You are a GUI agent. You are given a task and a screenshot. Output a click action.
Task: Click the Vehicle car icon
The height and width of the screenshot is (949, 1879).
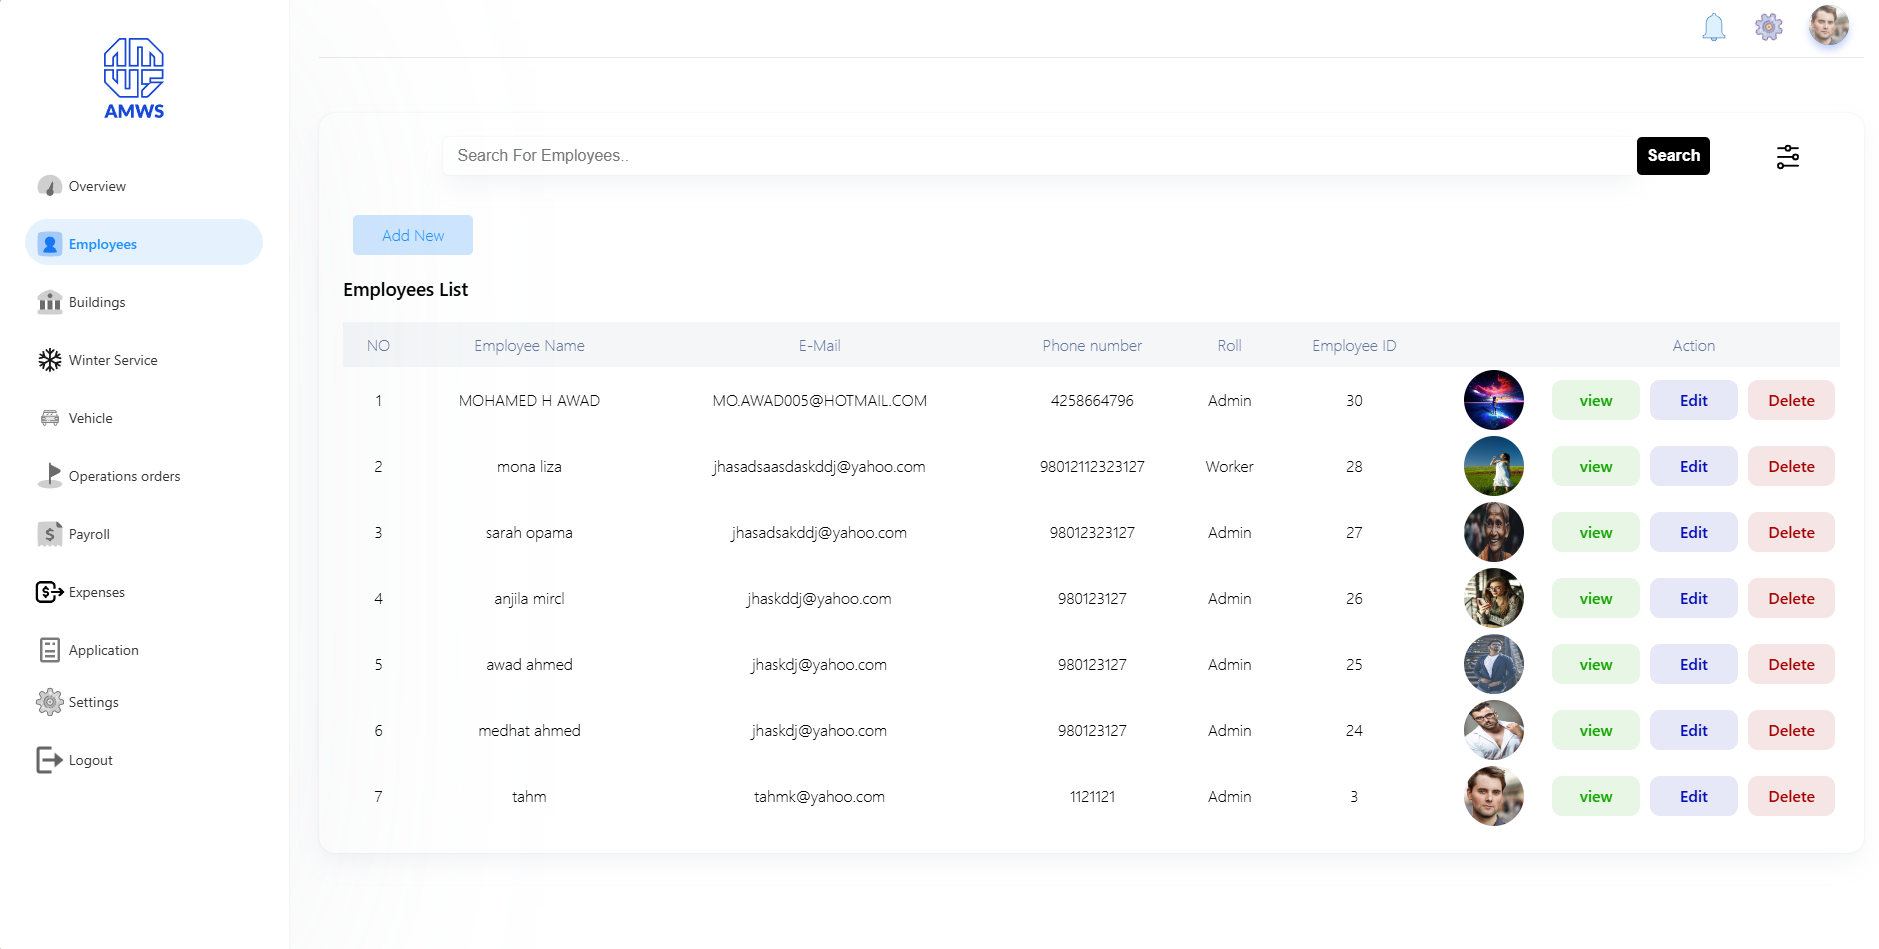(x=50, y=418)
